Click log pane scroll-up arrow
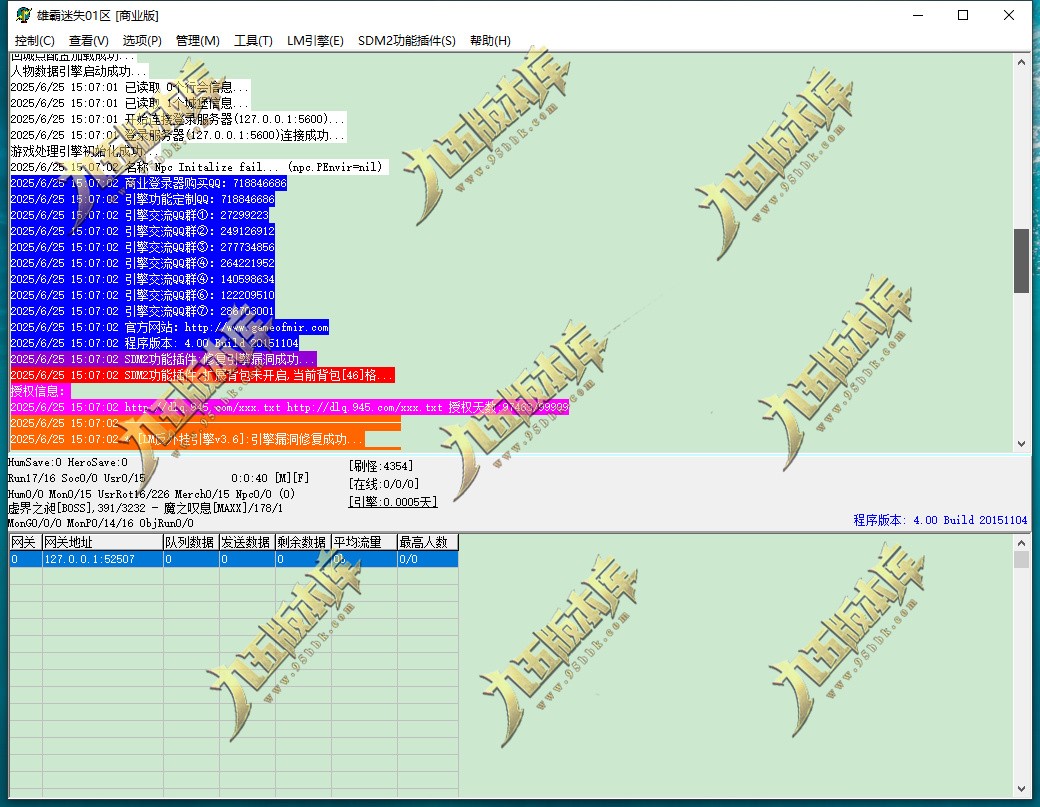The image size is (1040, 807). (1021, 62)
